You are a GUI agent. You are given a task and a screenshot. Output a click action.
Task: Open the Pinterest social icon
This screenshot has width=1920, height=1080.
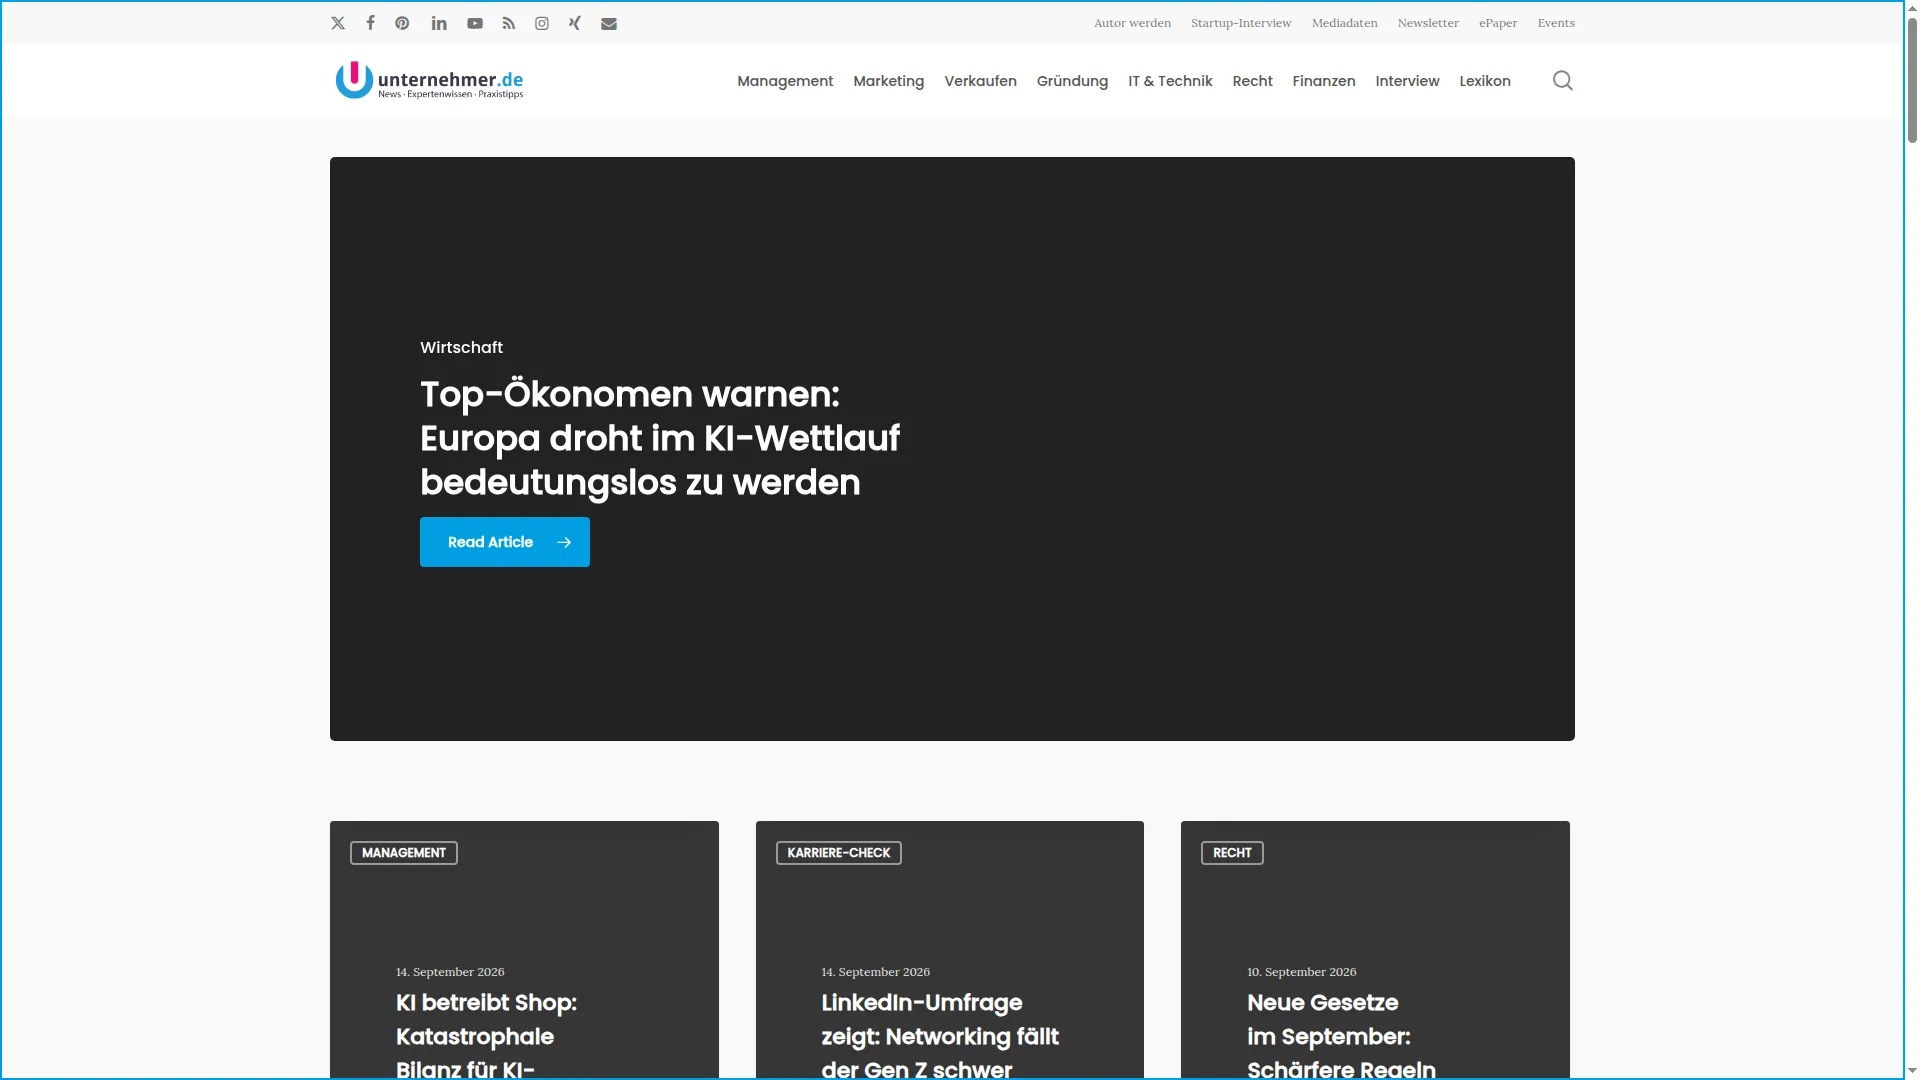click(x=402, y=23)
